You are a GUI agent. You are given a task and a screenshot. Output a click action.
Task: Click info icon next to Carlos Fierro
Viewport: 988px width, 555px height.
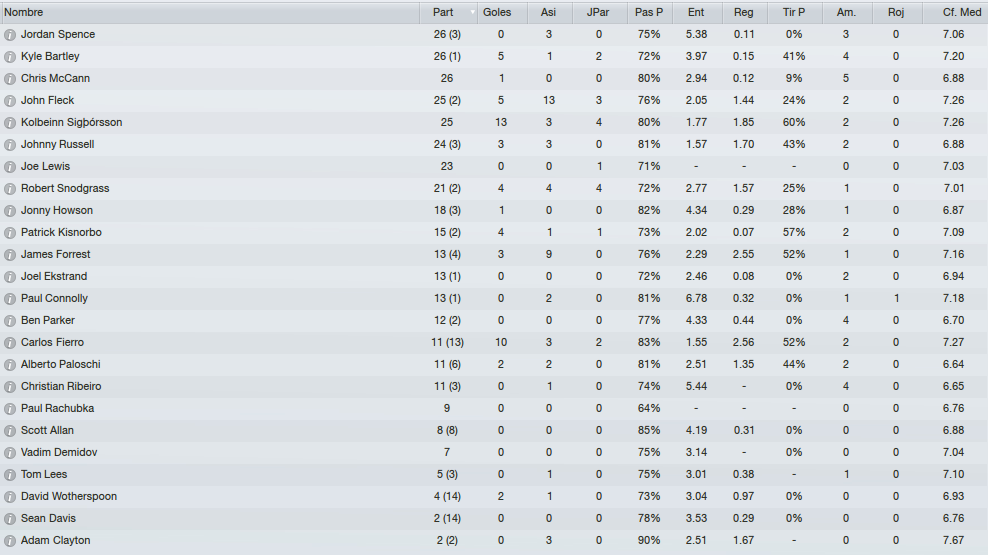[9, 343]
